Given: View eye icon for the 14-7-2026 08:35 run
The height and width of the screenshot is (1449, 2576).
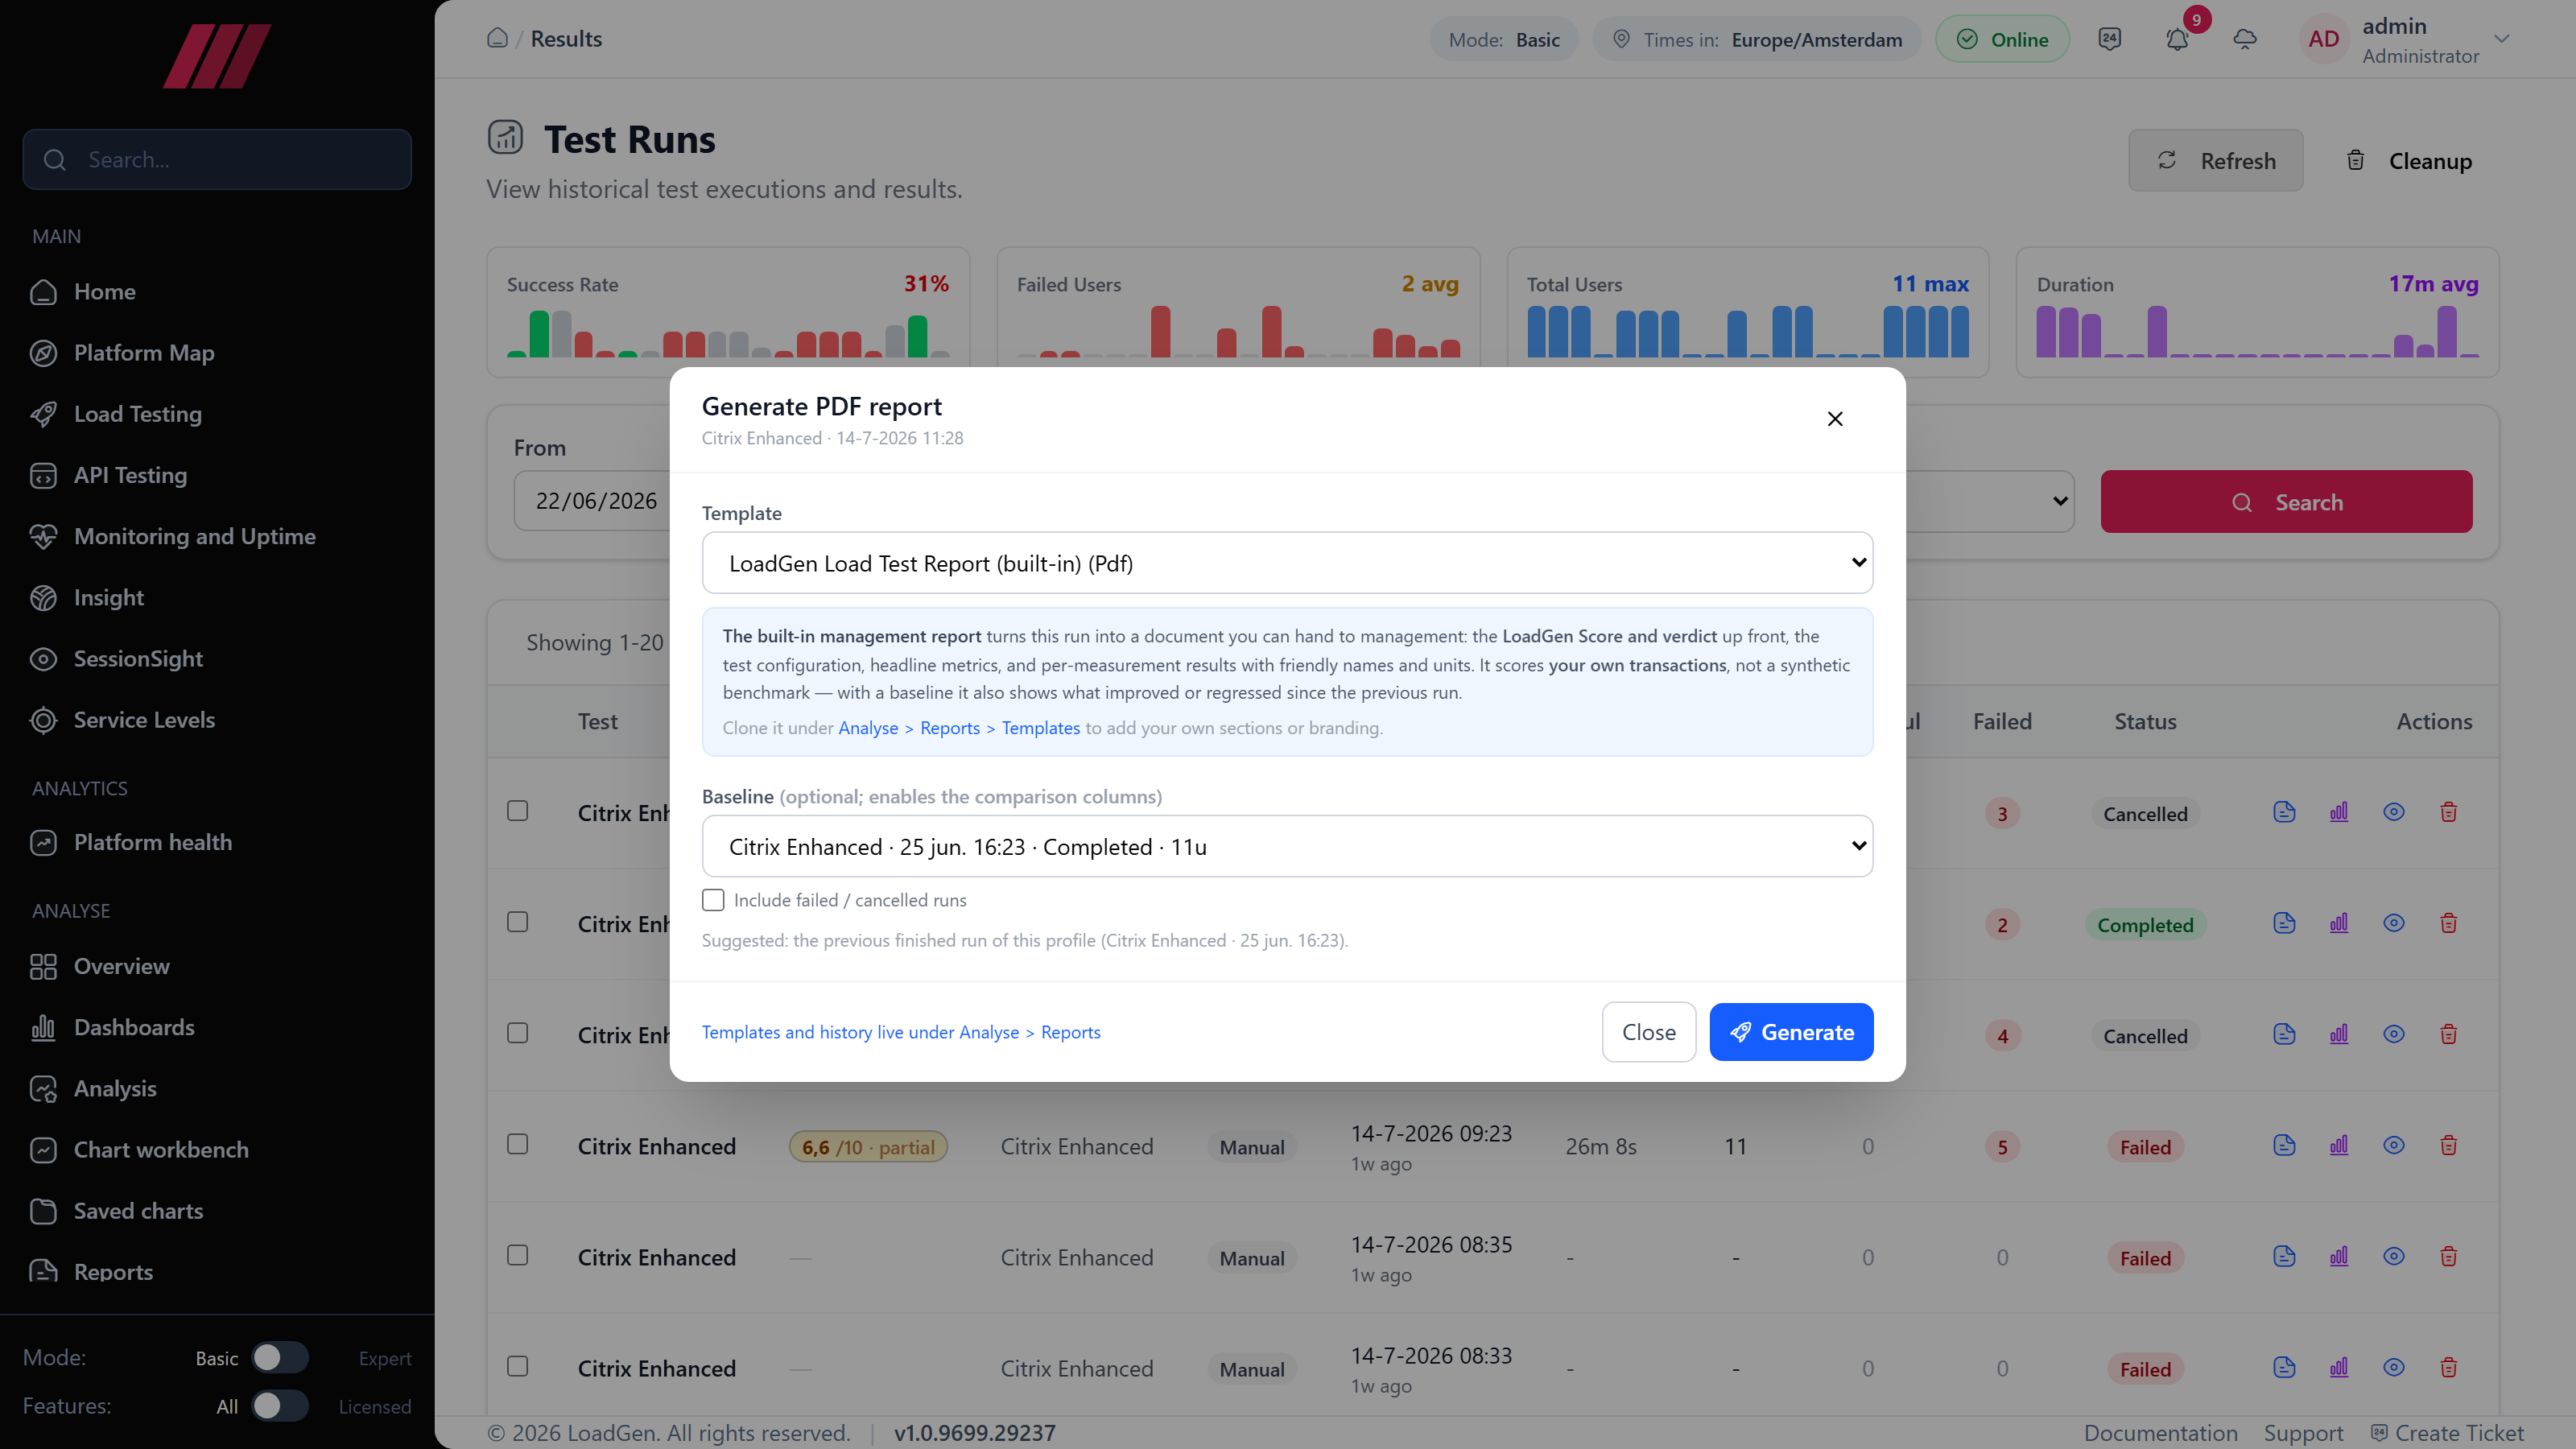Looking at the screenshot, I should tap(2394, 1256).
